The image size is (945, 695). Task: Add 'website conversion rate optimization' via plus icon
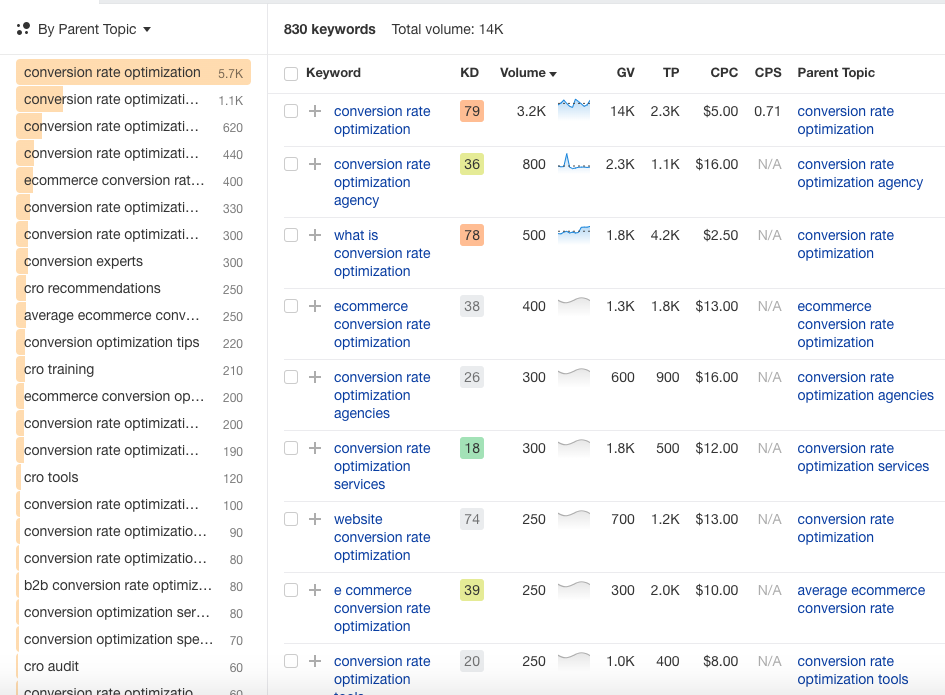coord(315,519)
